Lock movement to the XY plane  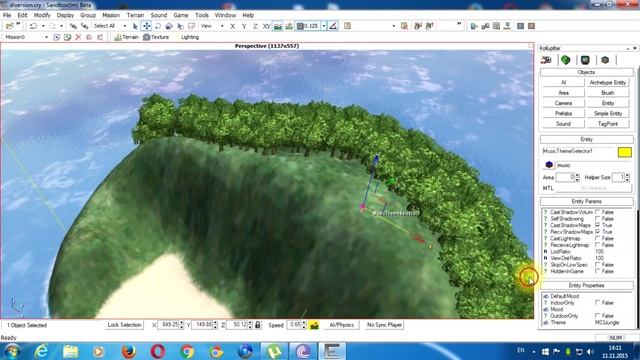[x=267, y=26]
